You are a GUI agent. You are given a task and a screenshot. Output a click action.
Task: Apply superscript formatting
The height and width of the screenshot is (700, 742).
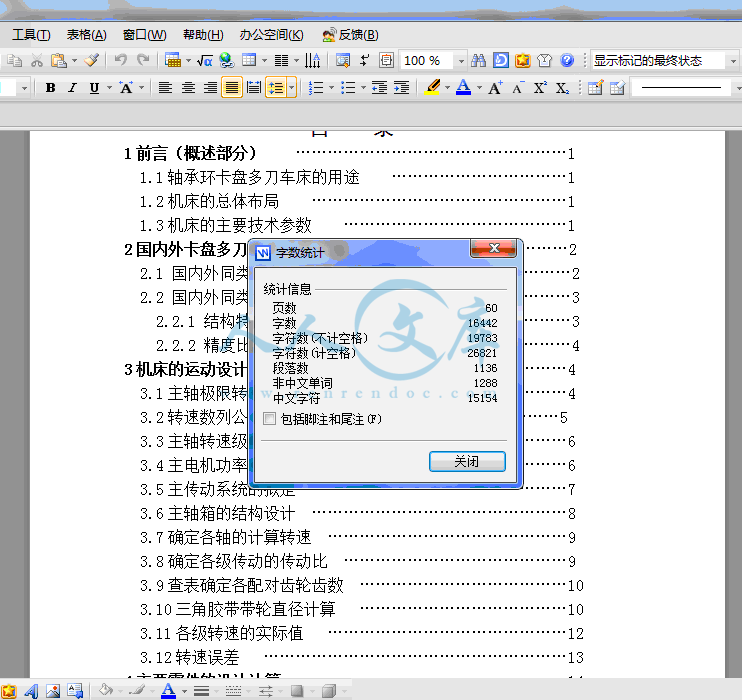(x=539, y=88)
